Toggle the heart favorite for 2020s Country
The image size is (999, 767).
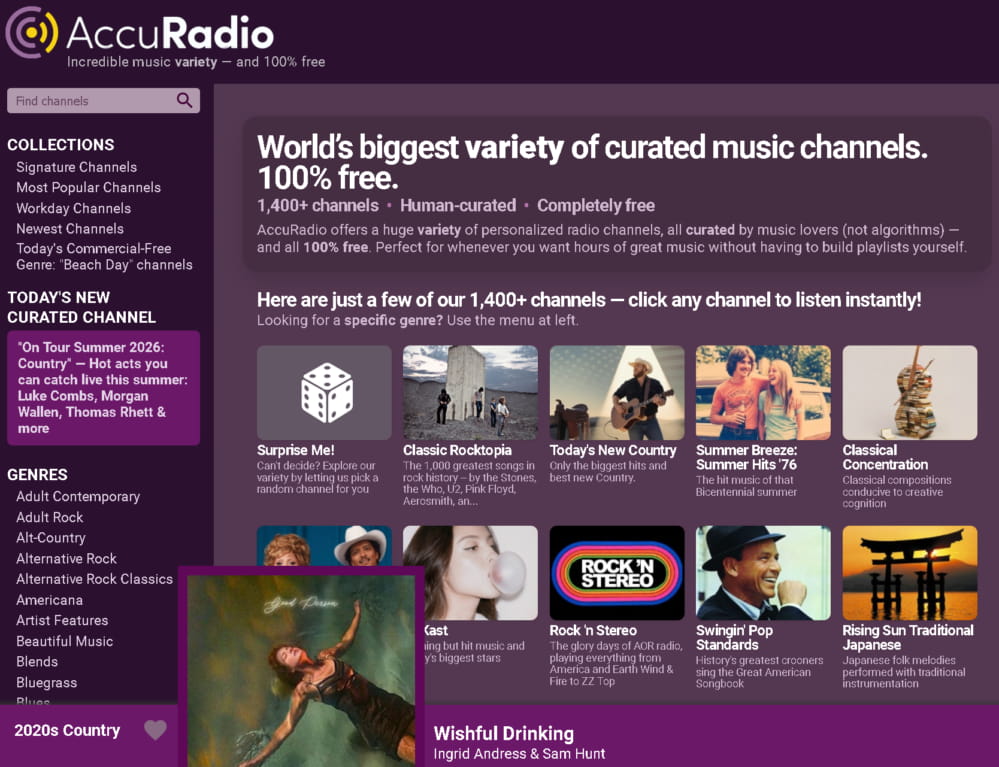[x=155, y=730]
